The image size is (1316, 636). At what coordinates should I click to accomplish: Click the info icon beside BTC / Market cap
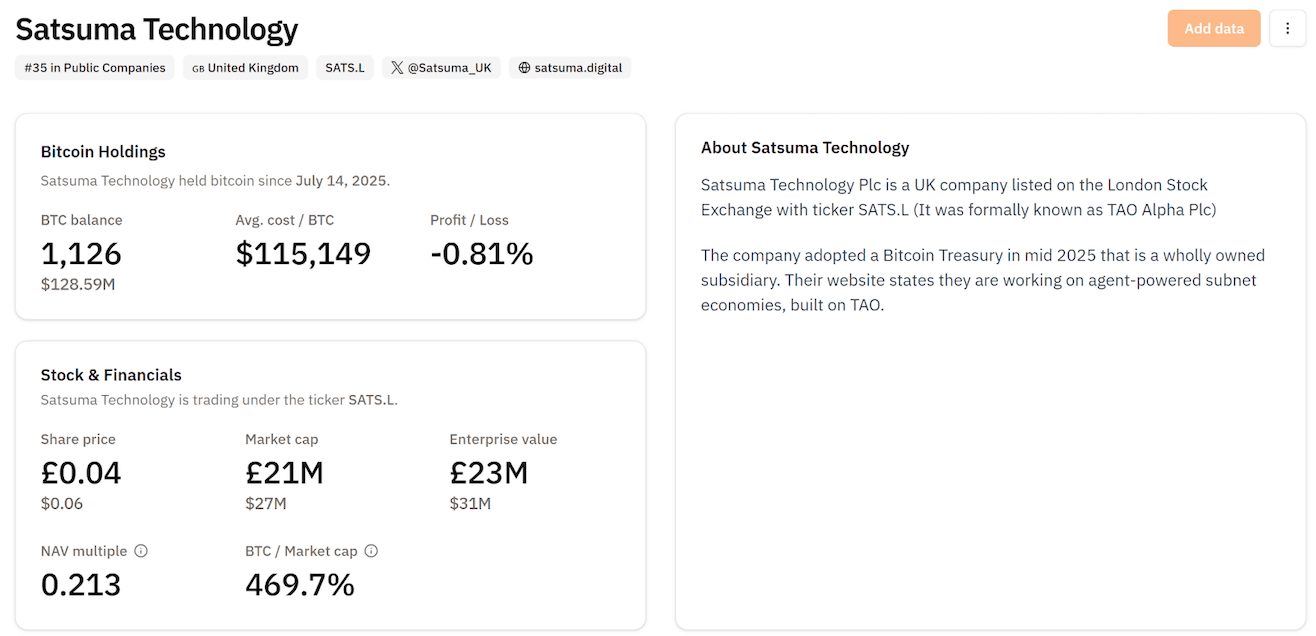tap(371, 551)
